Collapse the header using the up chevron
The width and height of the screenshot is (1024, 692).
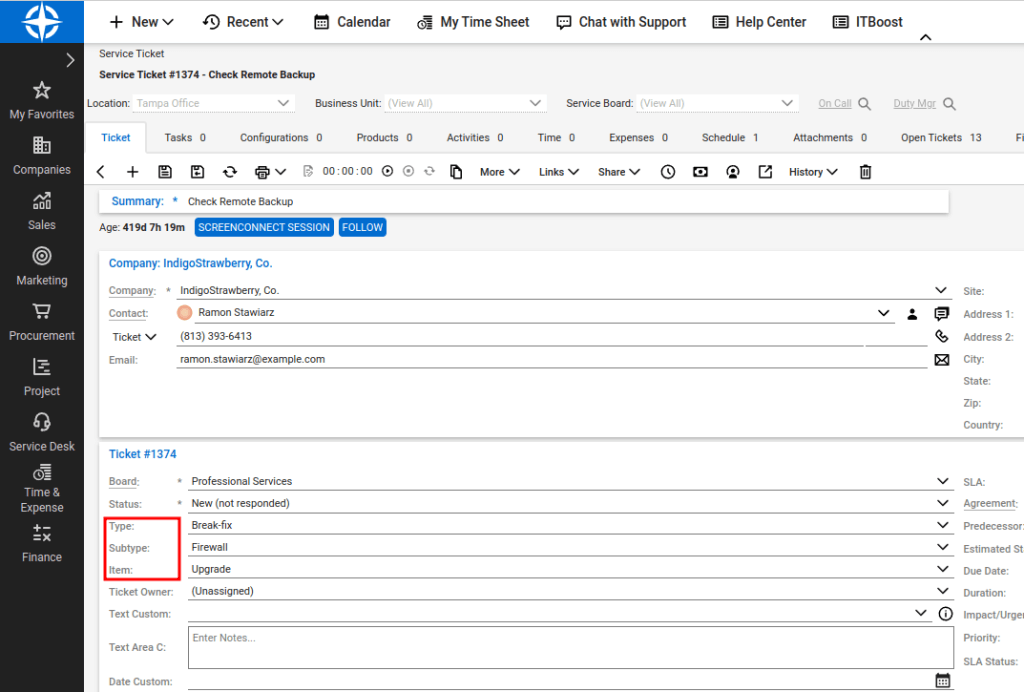(x=925, y=37)
